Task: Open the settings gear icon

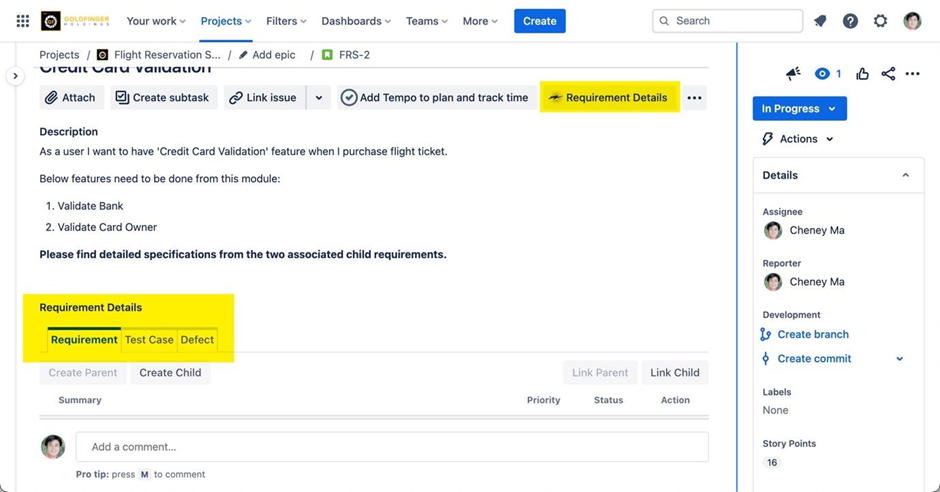Action: pos(880,21)
